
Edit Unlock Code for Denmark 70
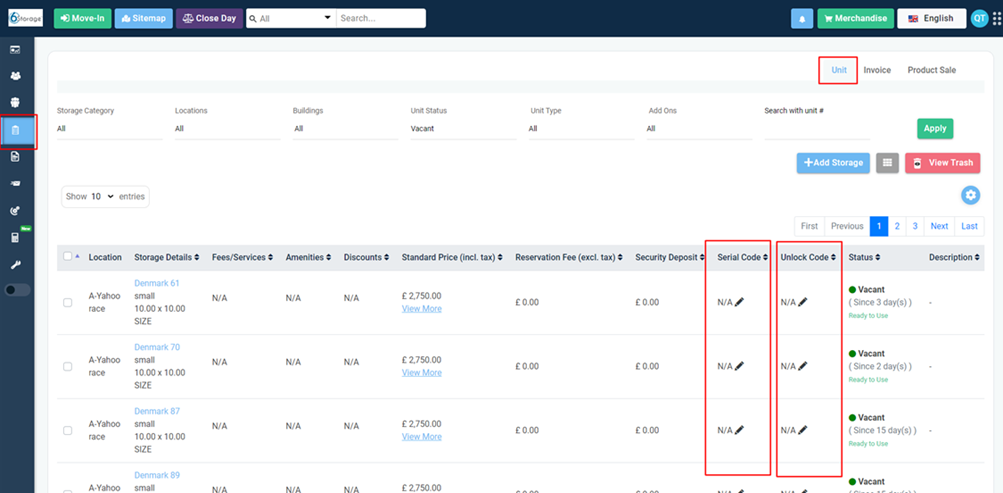pyautogui.click(x=802, y=366)
